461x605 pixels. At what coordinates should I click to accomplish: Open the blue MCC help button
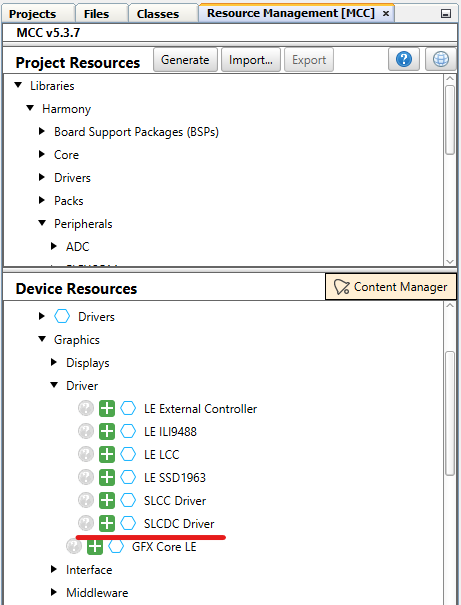[x=404, y=59]
